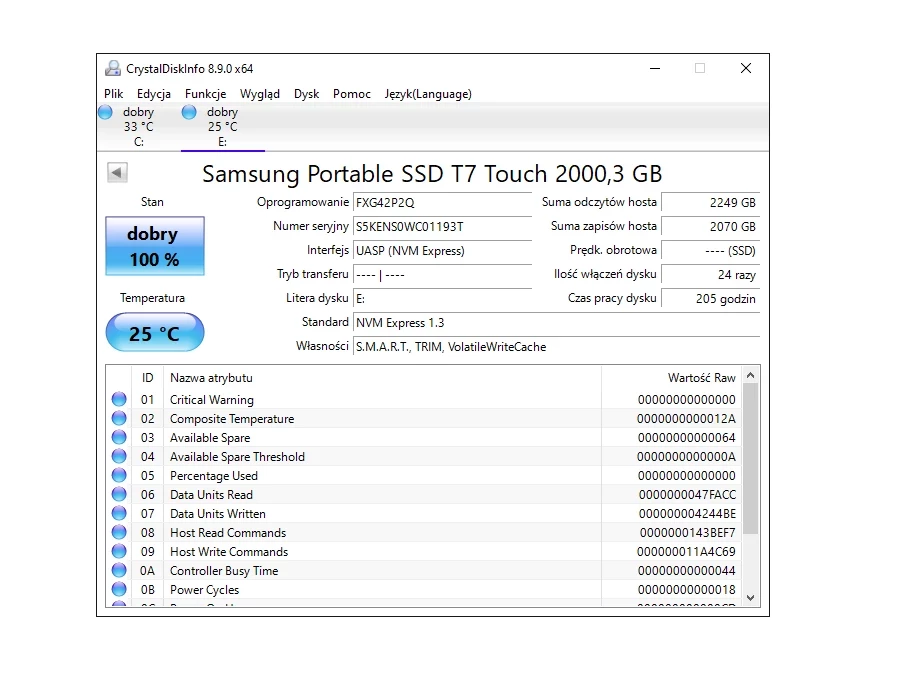
Task: Click the CrystalDiskInfo logo in the title bar
Action: (113, 67)
